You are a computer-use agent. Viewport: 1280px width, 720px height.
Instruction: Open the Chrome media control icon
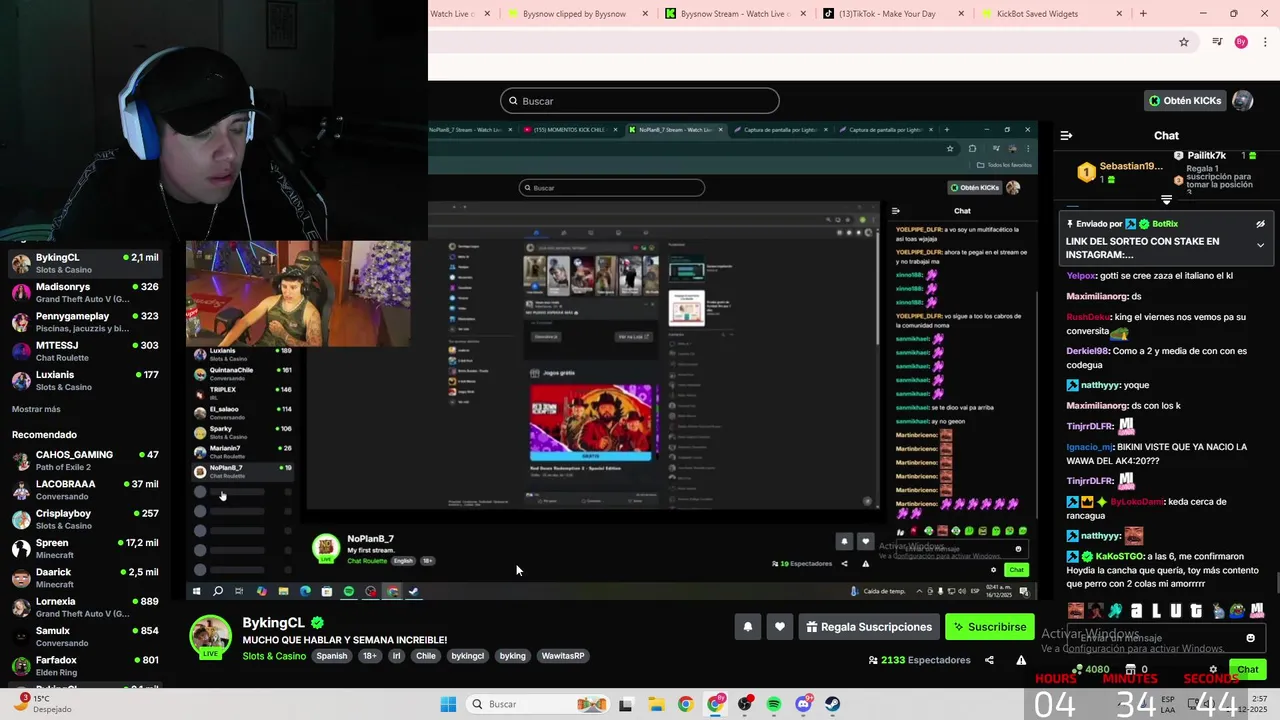pyautogui.click(x=1217, y=42)
